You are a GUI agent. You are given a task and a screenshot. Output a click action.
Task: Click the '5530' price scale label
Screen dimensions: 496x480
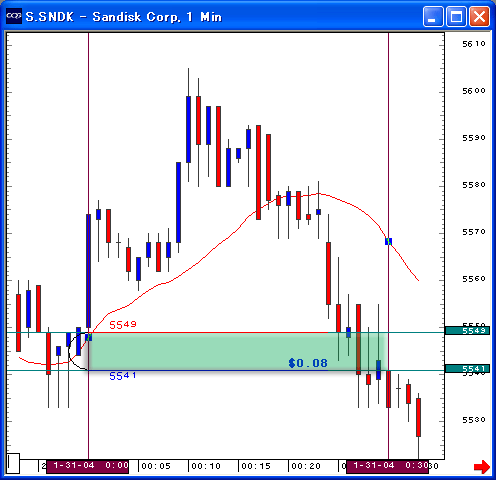[x=474, y=420]
